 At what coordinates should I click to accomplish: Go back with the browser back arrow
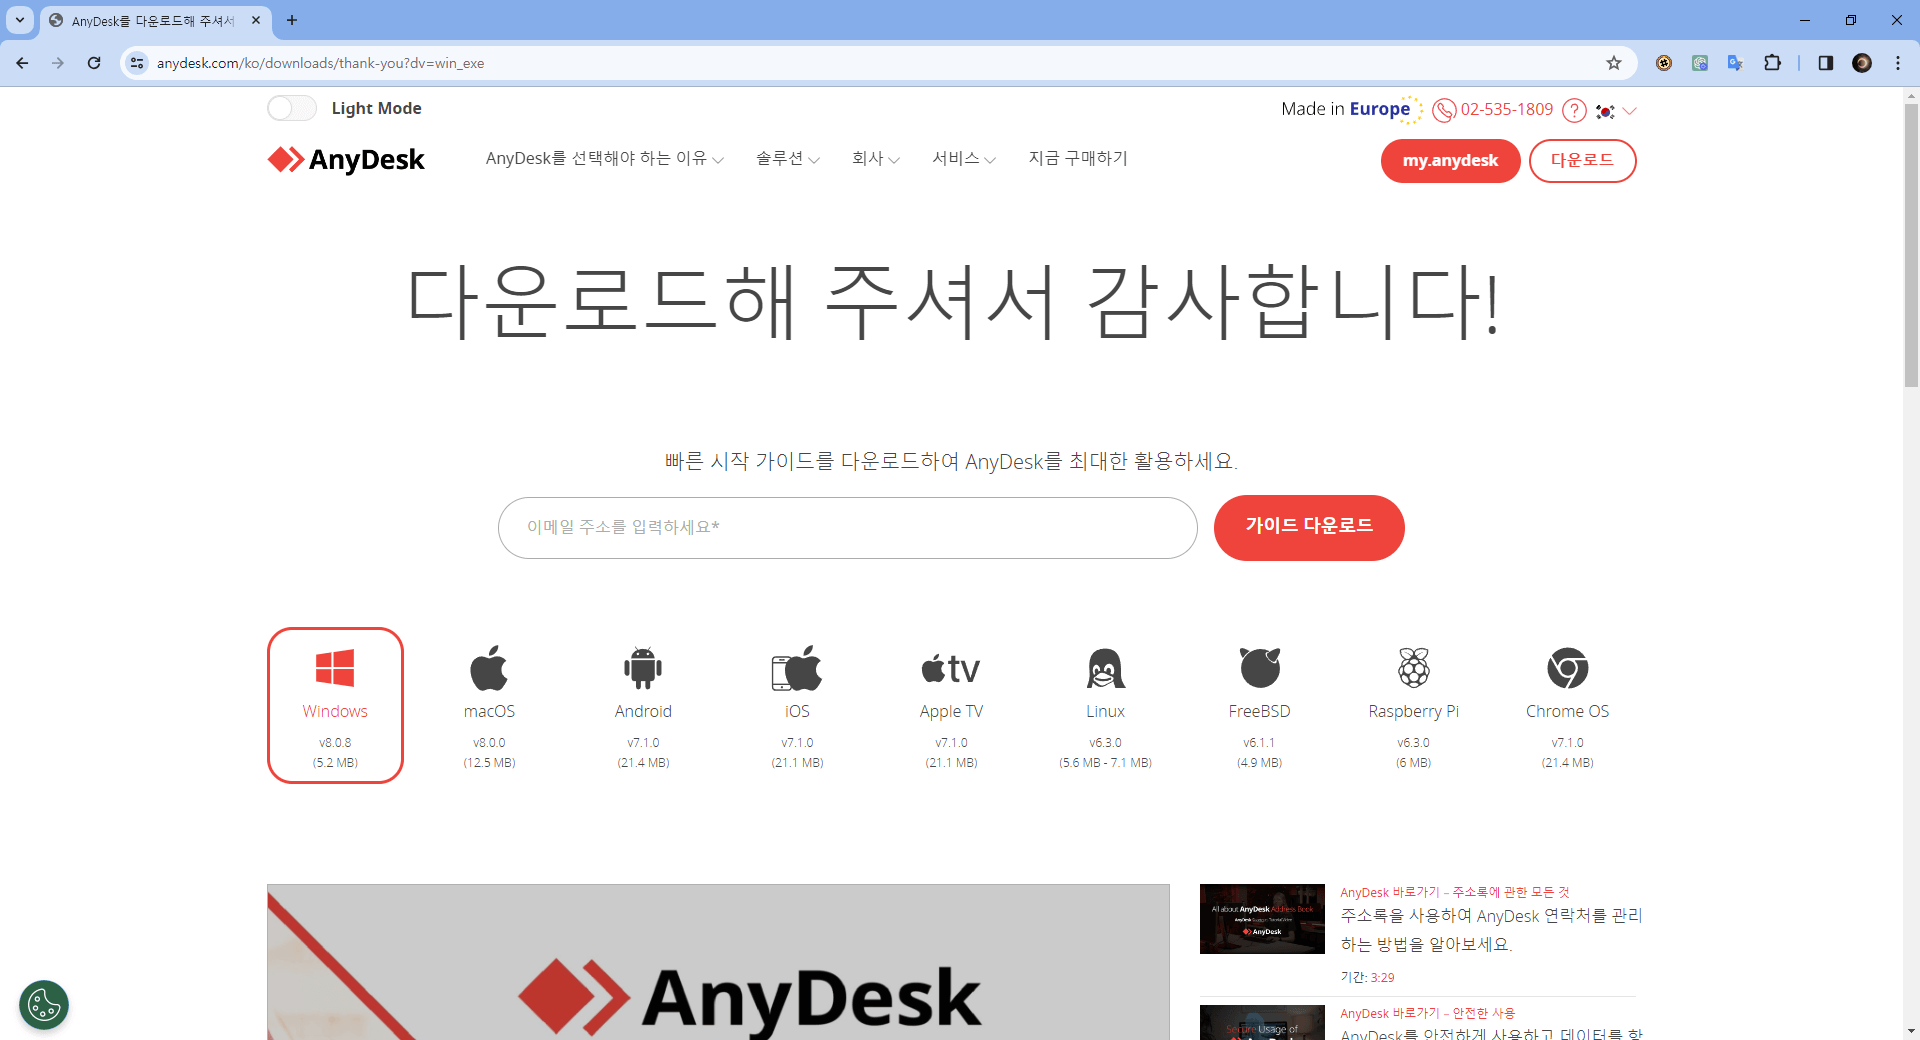[x=22, y=63]
